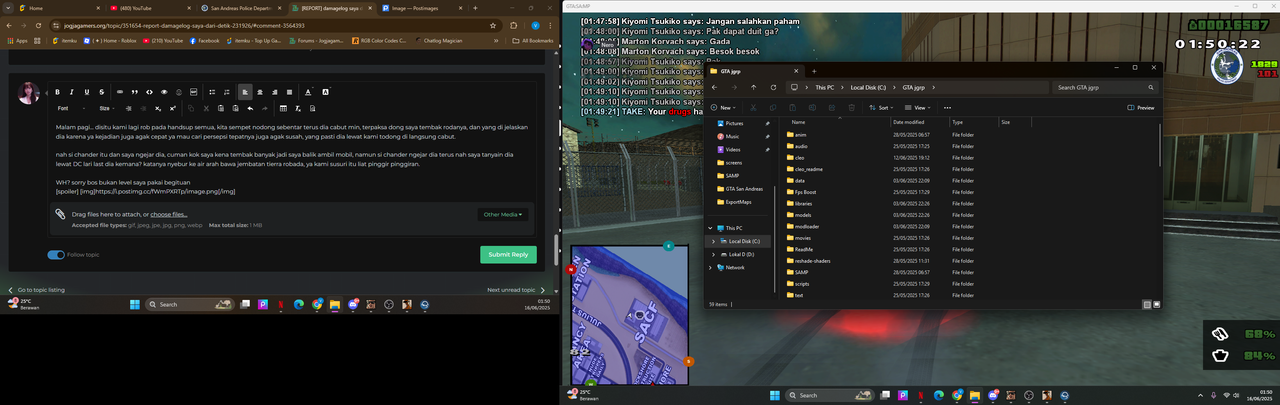The image size is (1280, 405).
Task: Open See more options in File Explorer
Action: (947, 108)
